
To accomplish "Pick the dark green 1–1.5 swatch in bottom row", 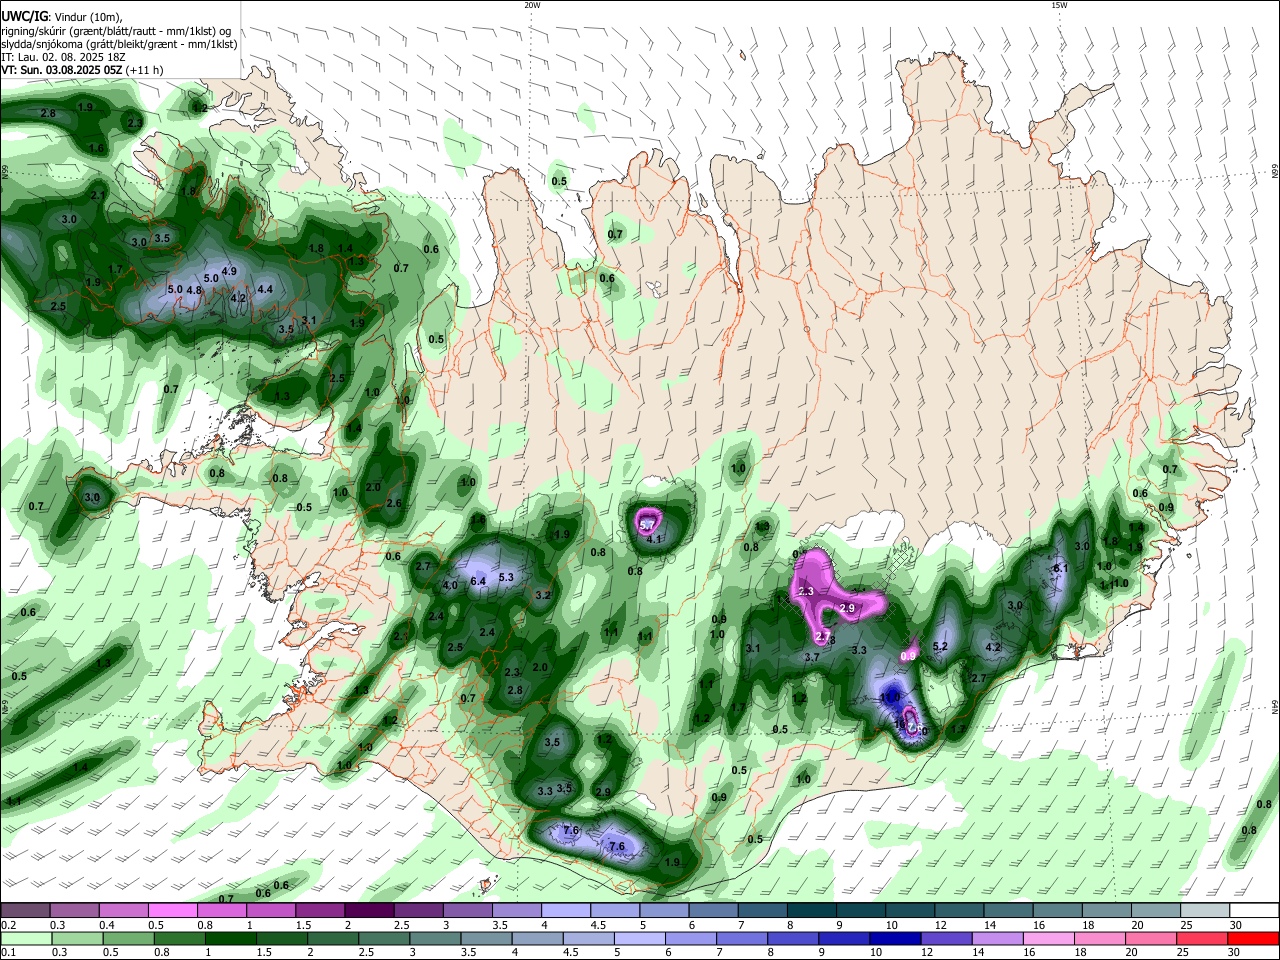I will 230,938.
